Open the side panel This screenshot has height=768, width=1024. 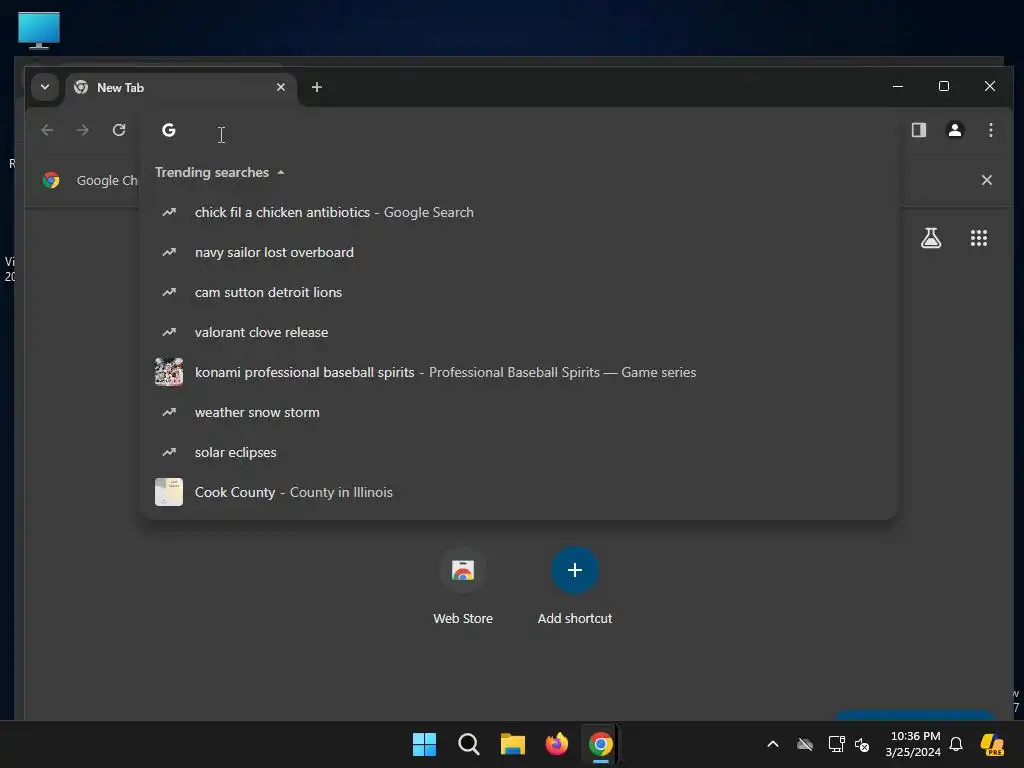919,130
